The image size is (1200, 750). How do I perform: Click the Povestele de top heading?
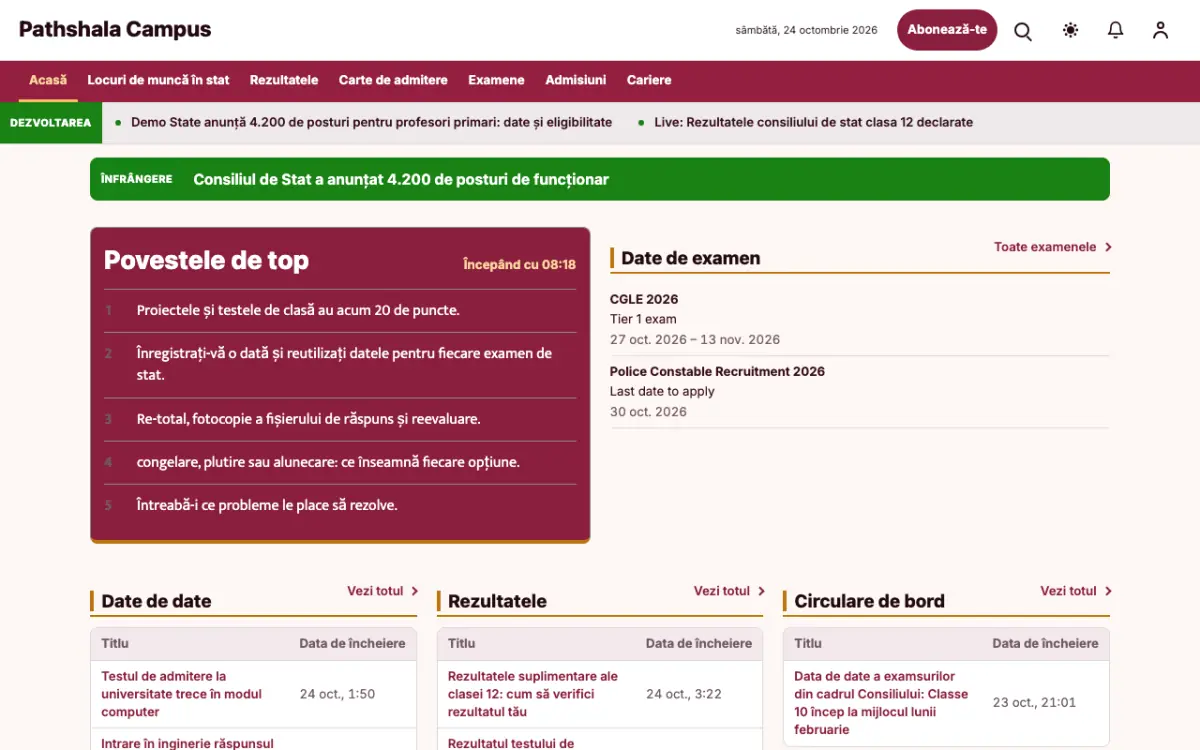pyautogui.click(x=206, y=260)
